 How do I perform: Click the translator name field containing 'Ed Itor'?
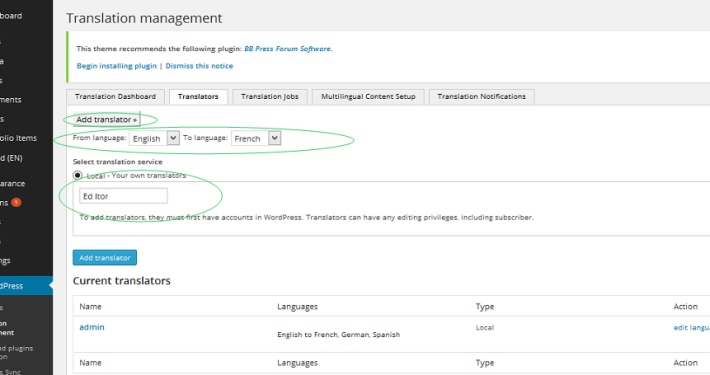(x=123, y=196)
